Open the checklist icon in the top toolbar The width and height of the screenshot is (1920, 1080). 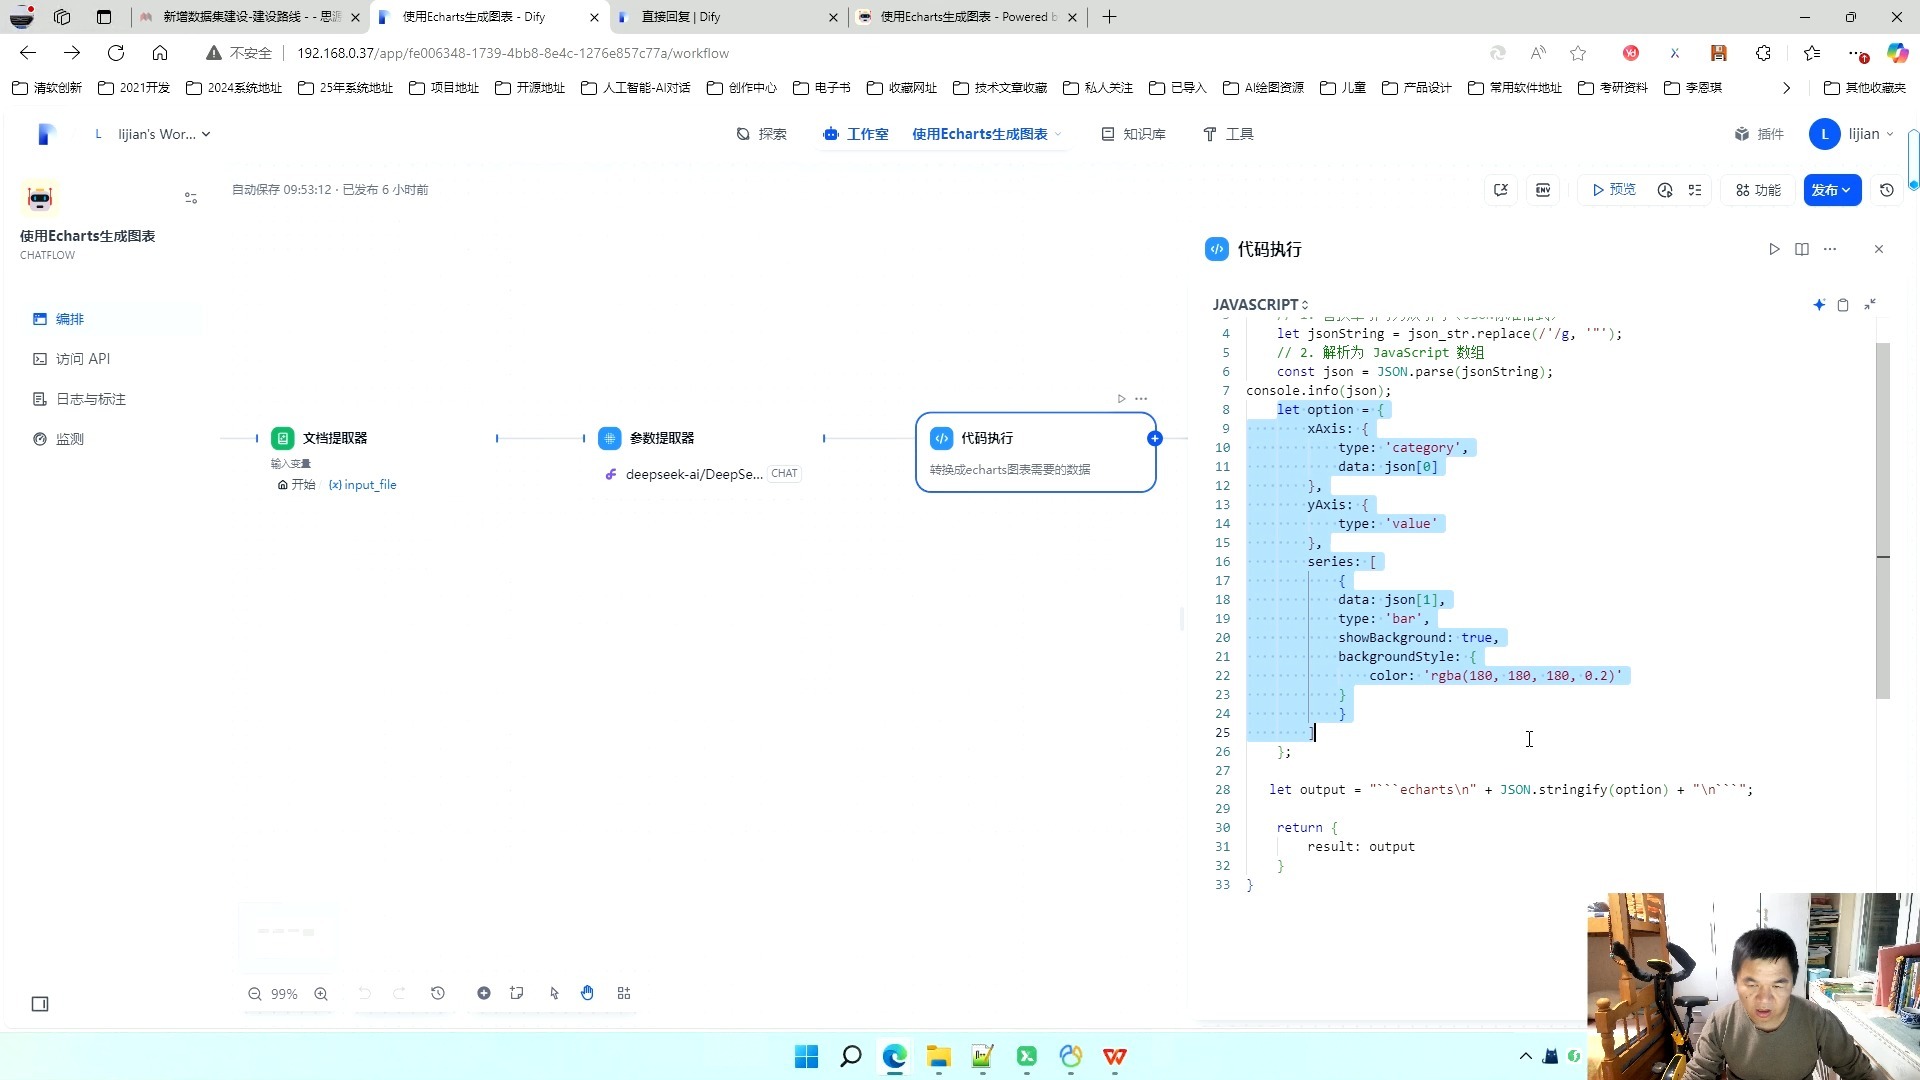pos(1695,190)
